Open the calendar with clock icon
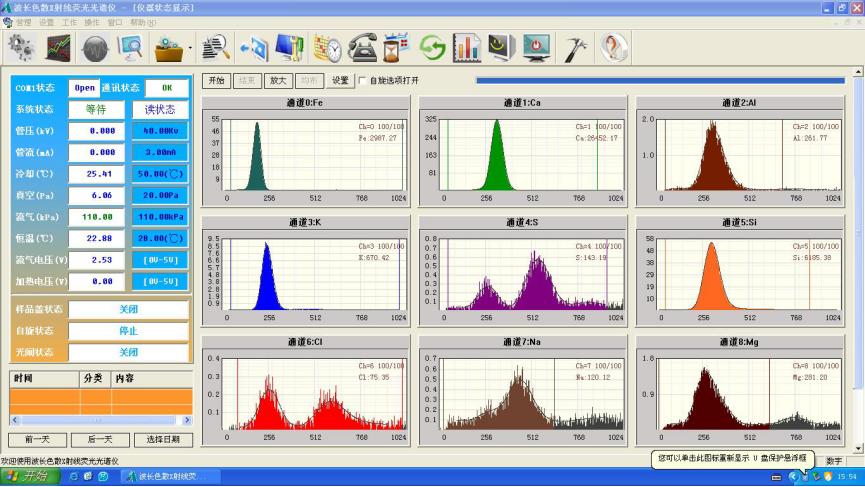865x487 pixels. pyautogui.click(x=327, y=47)
